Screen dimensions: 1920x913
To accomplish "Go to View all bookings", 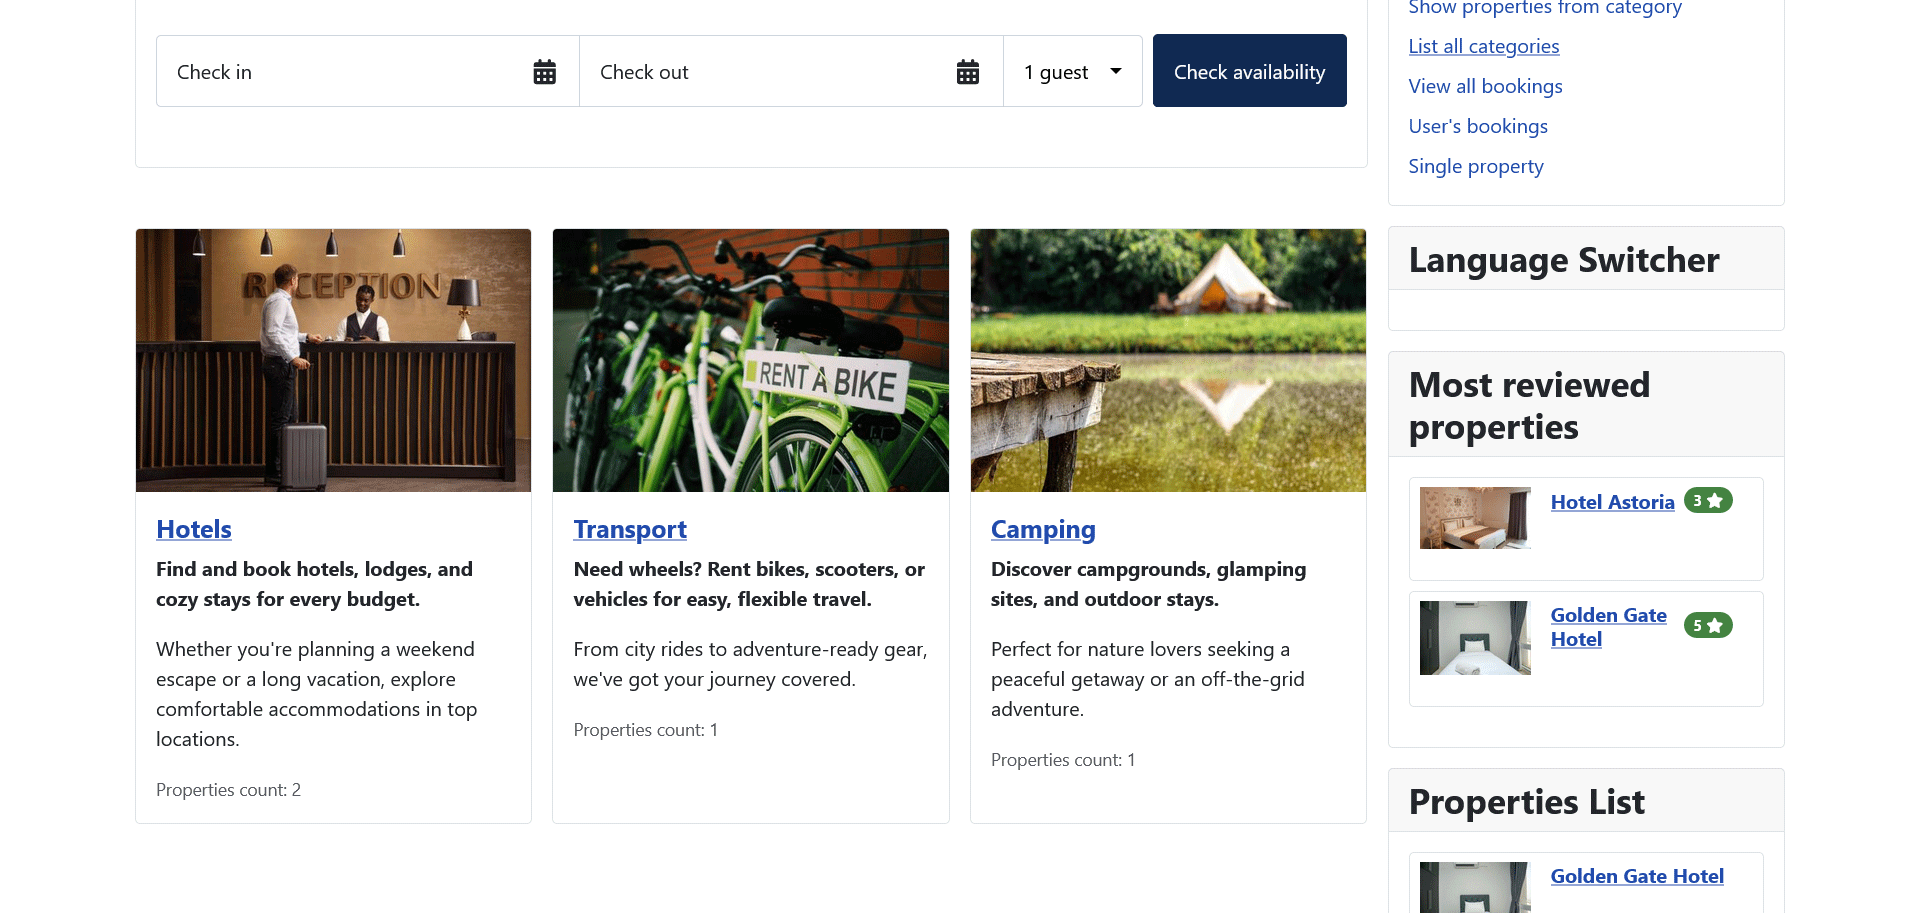I will (x=1485, y=86).
